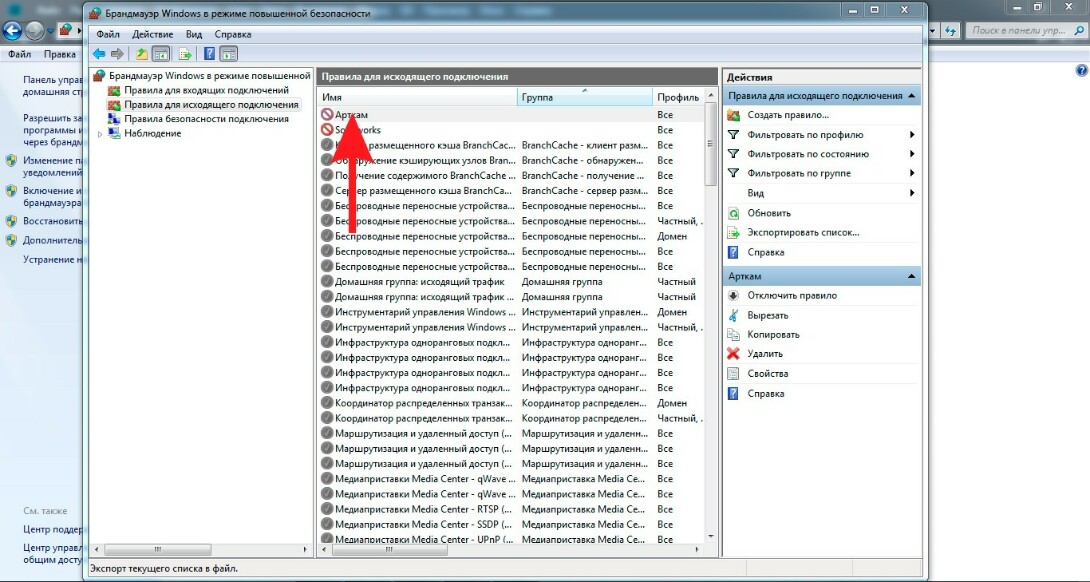Screen dimensions: 1090x582
Task: Click the blue help icon in Control Panel window
Action: pyautogui.click(x=1081, y=70)
